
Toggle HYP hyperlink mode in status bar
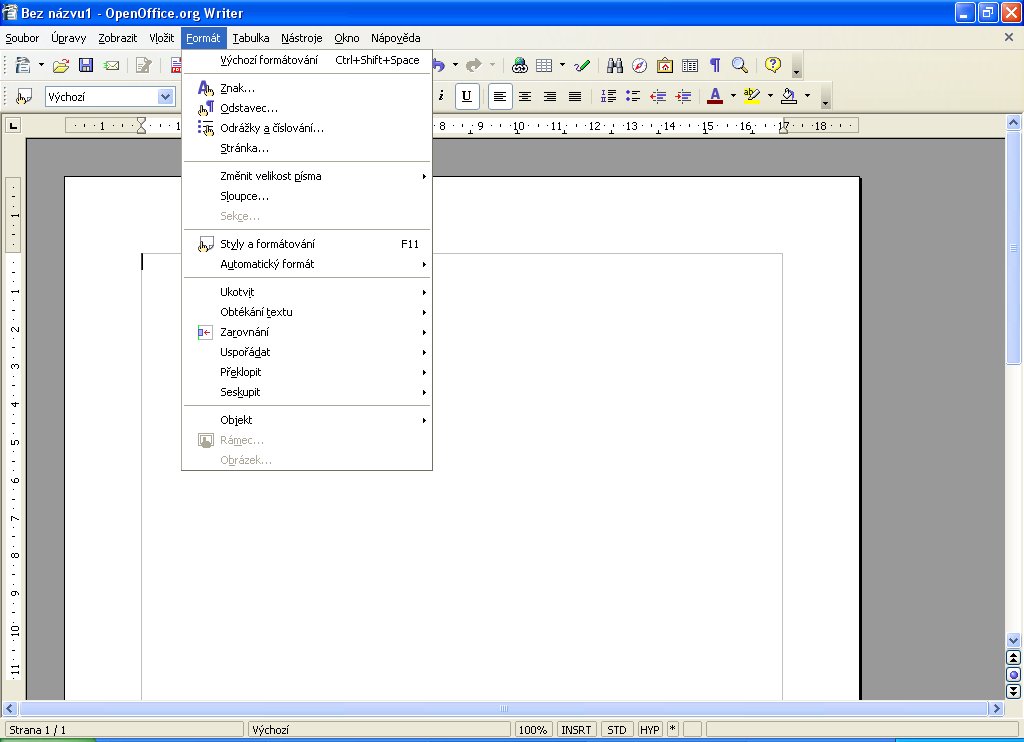[650, 730]
